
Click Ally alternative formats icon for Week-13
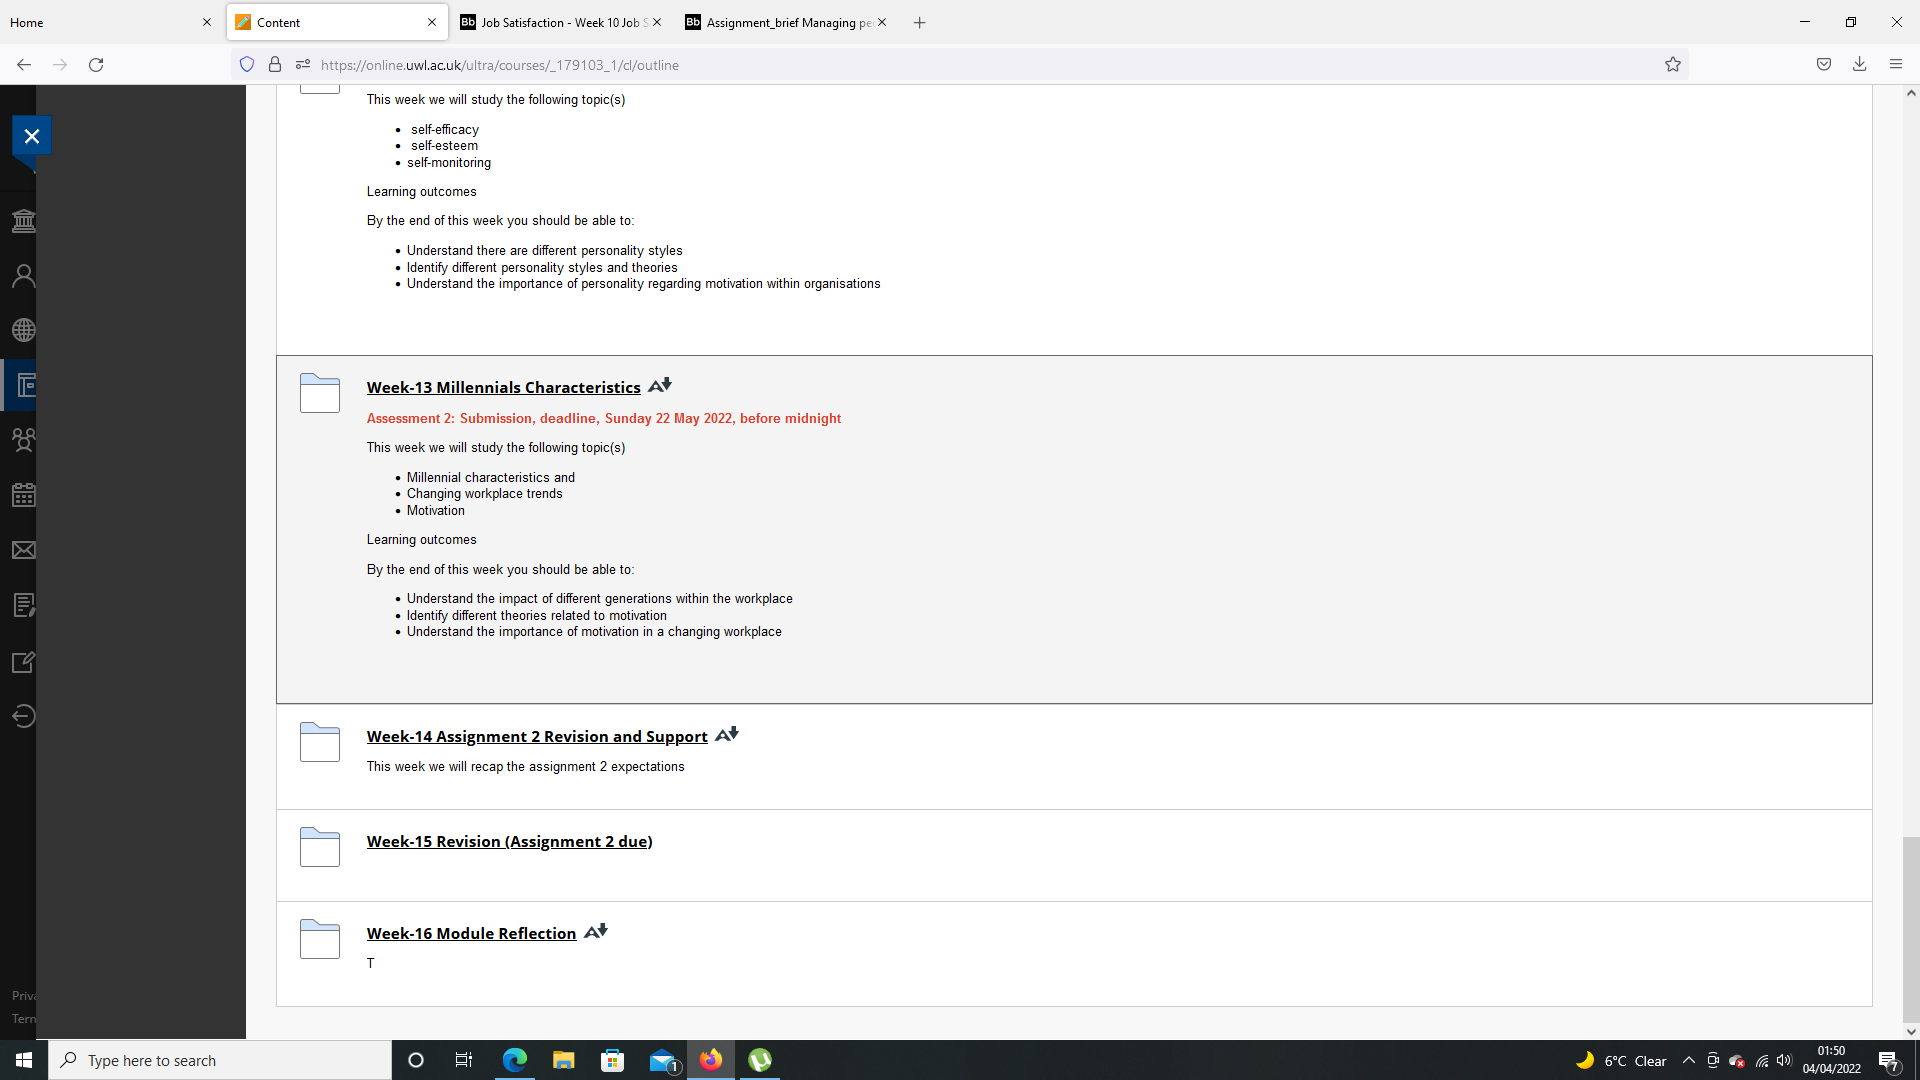660,385
